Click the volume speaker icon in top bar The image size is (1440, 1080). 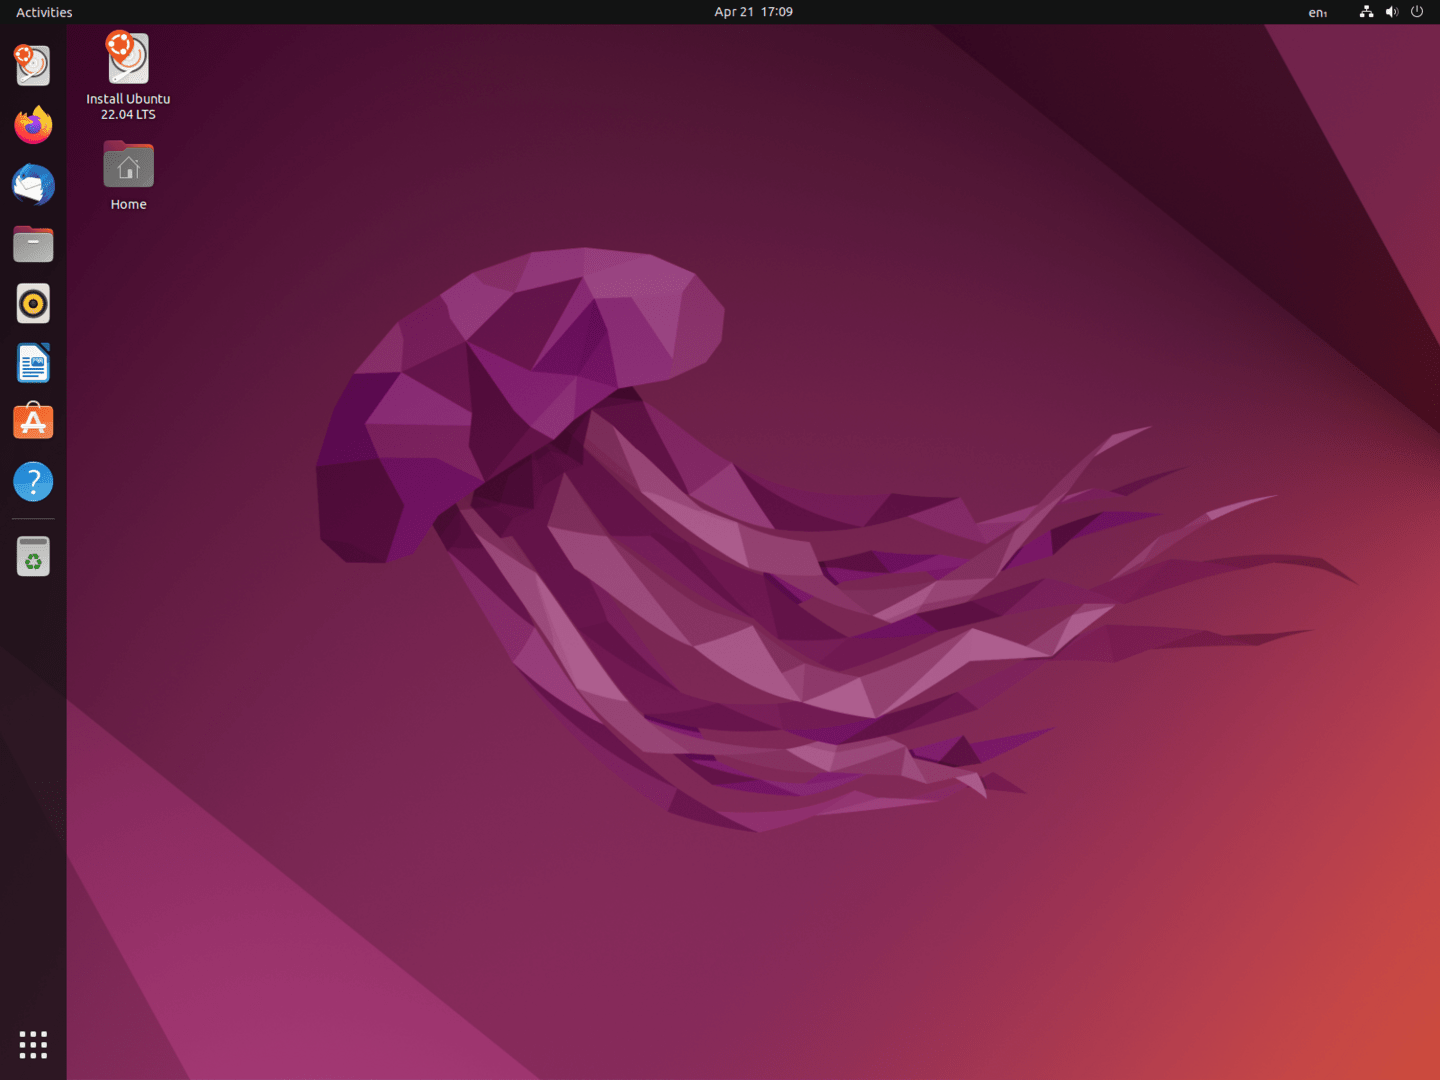(x=1391, y=12)
